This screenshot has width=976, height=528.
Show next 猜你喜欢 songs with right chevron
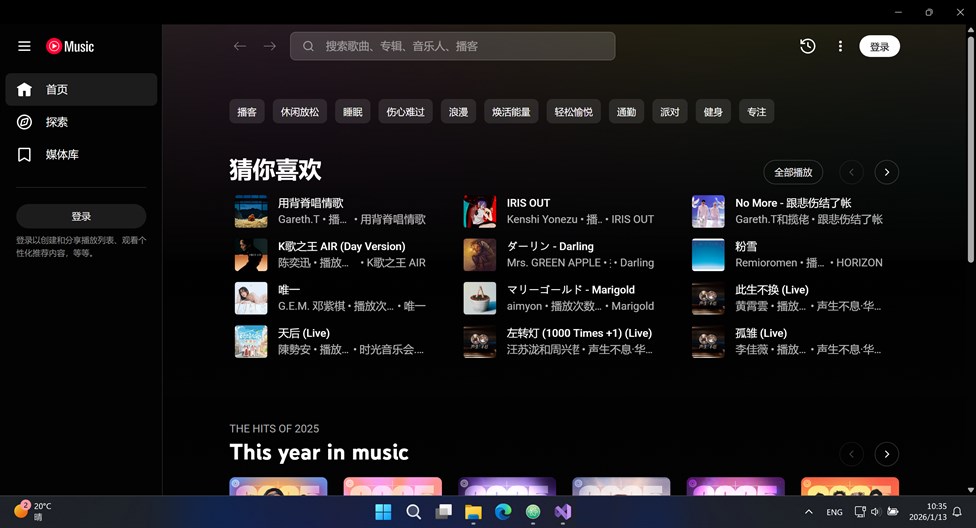(886, 172)
